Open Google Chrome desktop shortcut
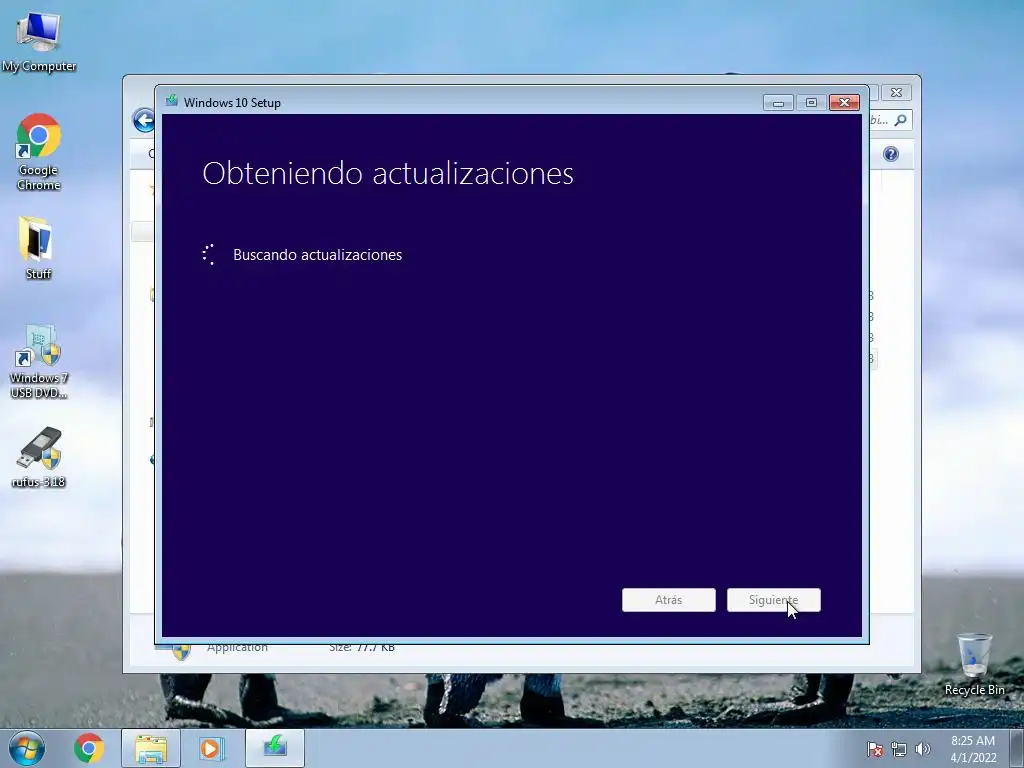This screenshot has width=1024, height=768. point(39,152)
